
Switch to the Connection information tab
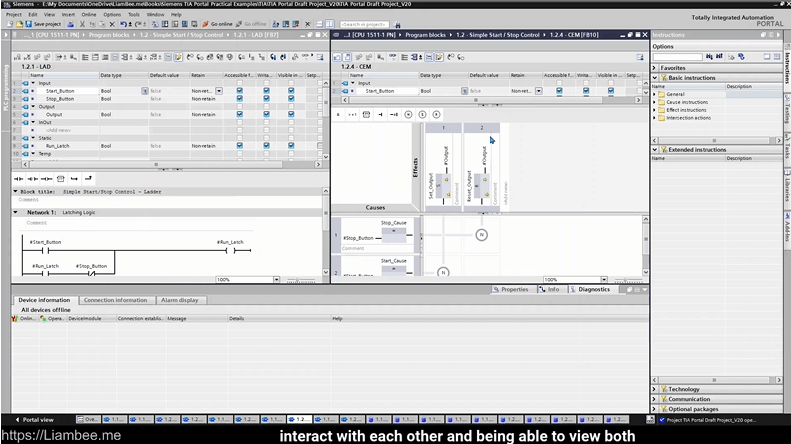(x=115, y=300)
